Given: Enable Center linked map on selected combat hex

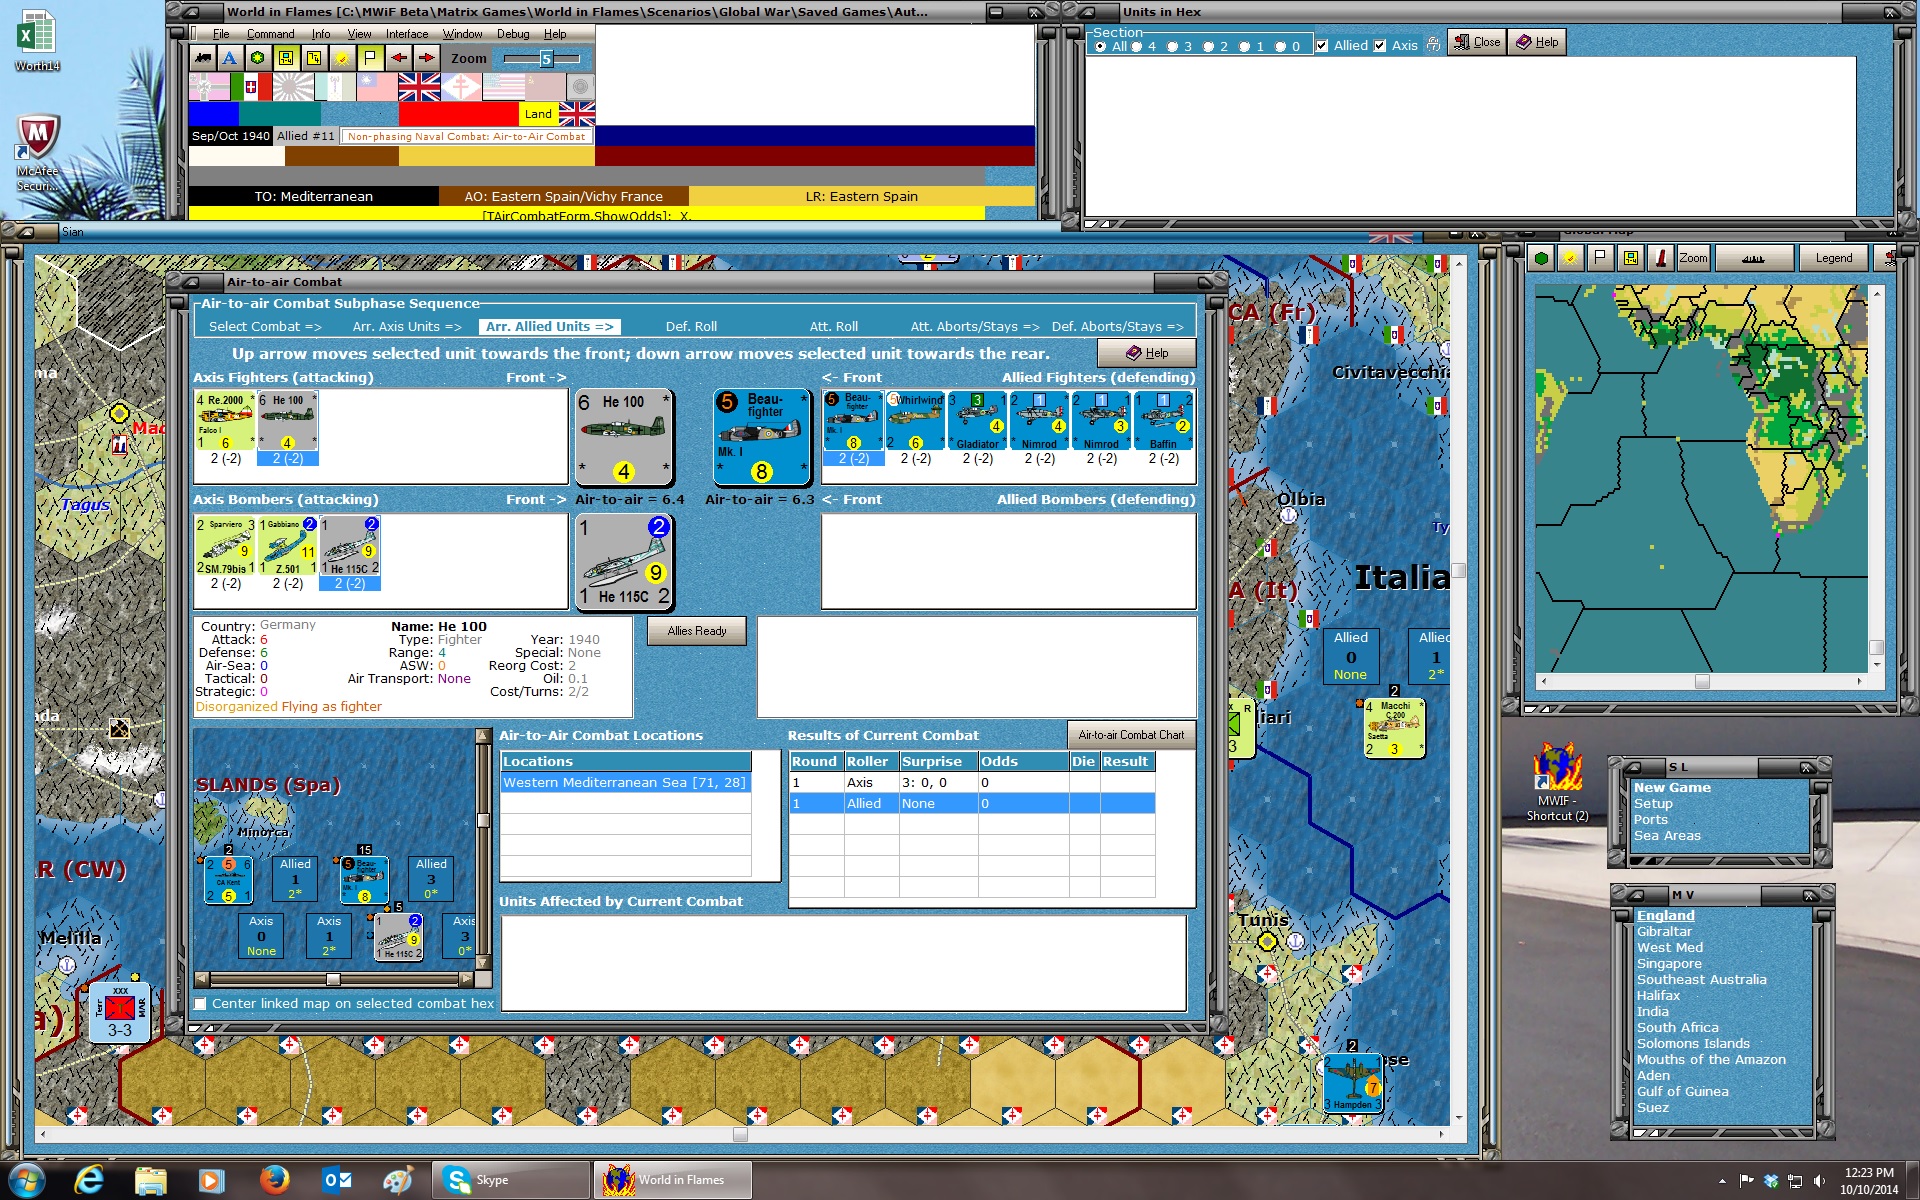Looking at the screenshot, I should pos(201,1004).
